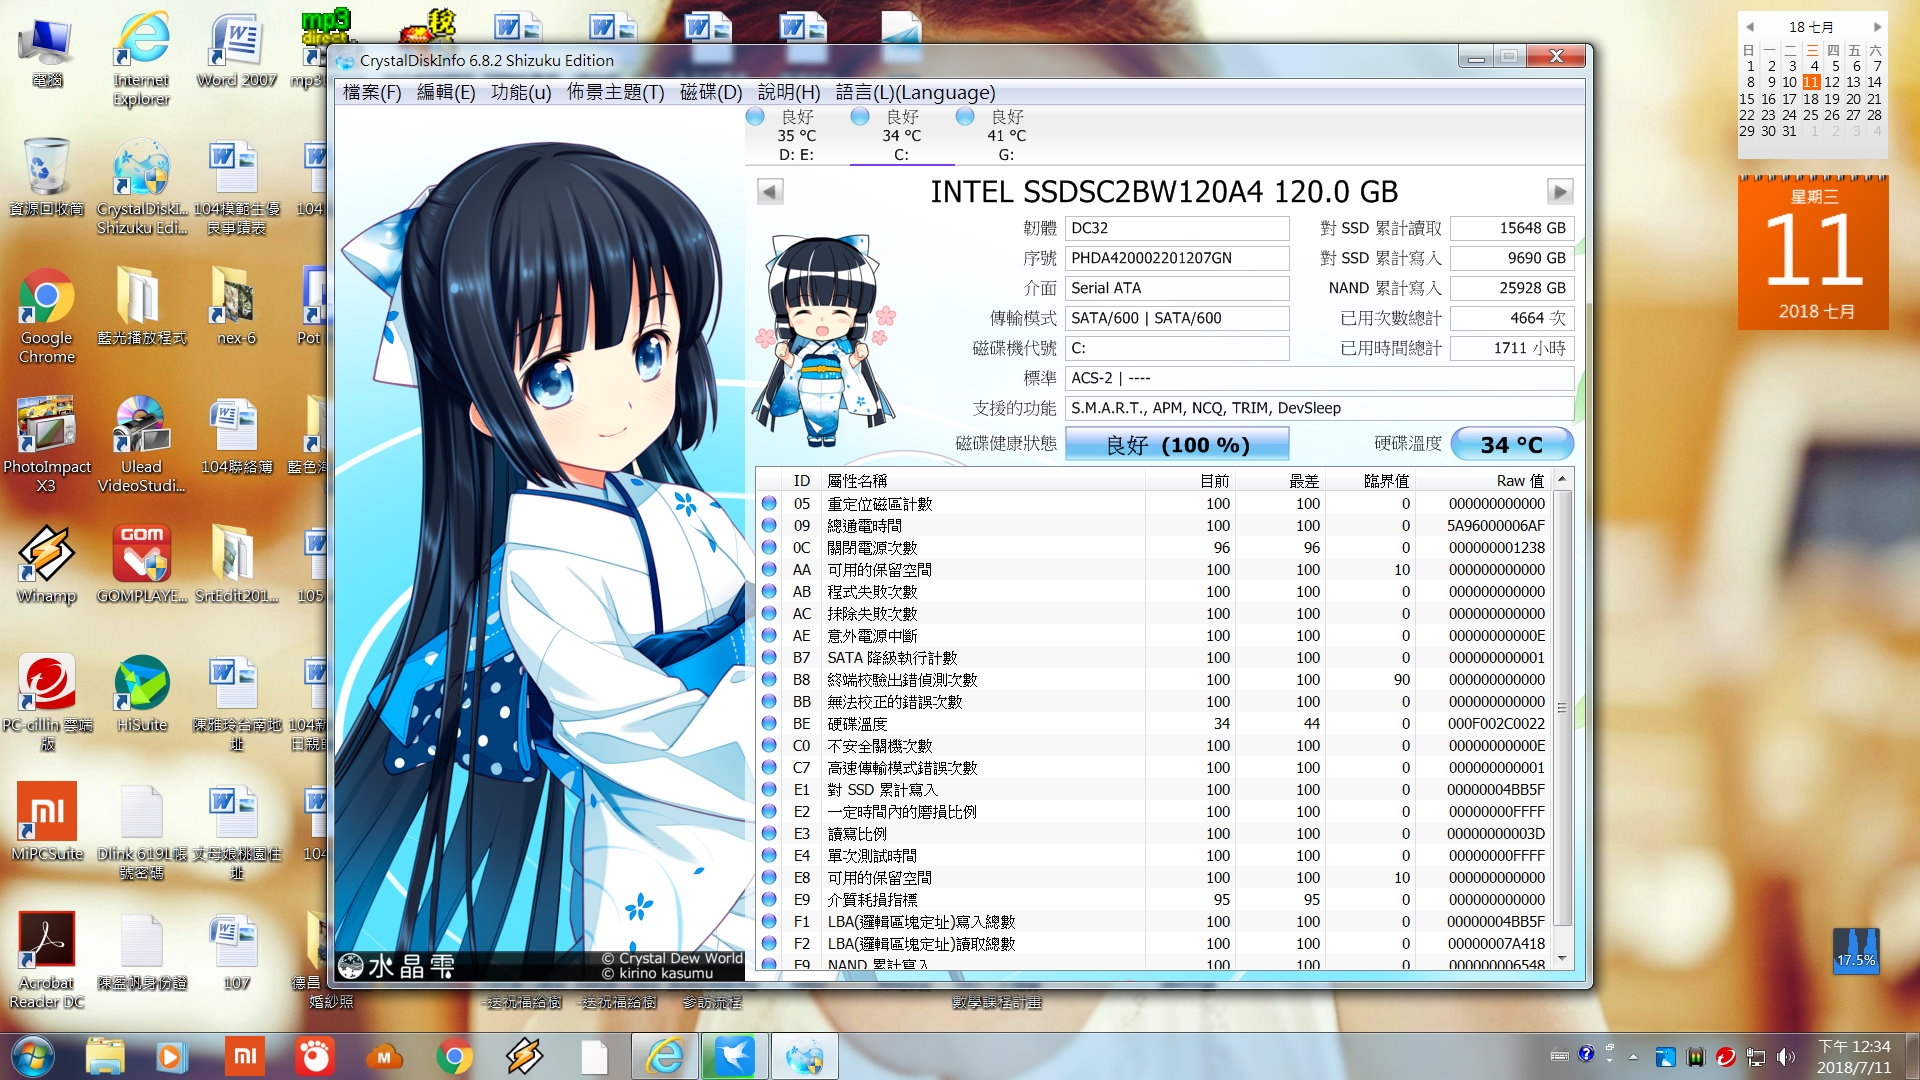Viewport: 1920px width, 1080px height.
Task: Select the C: disk tab
Action: (x=901, y=135)
